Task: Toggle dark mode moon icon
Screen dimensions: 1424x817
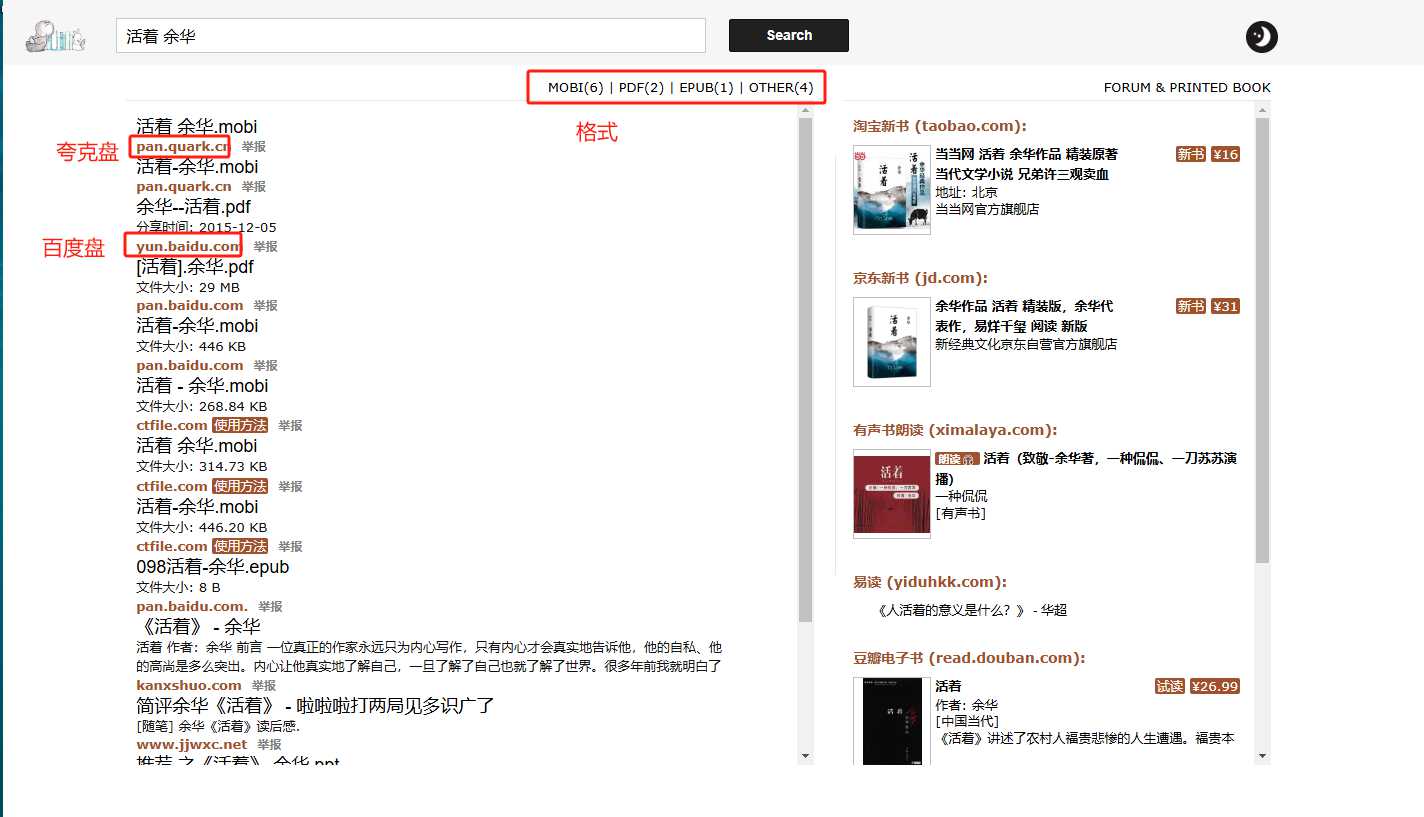Action: coord(1261,37)
